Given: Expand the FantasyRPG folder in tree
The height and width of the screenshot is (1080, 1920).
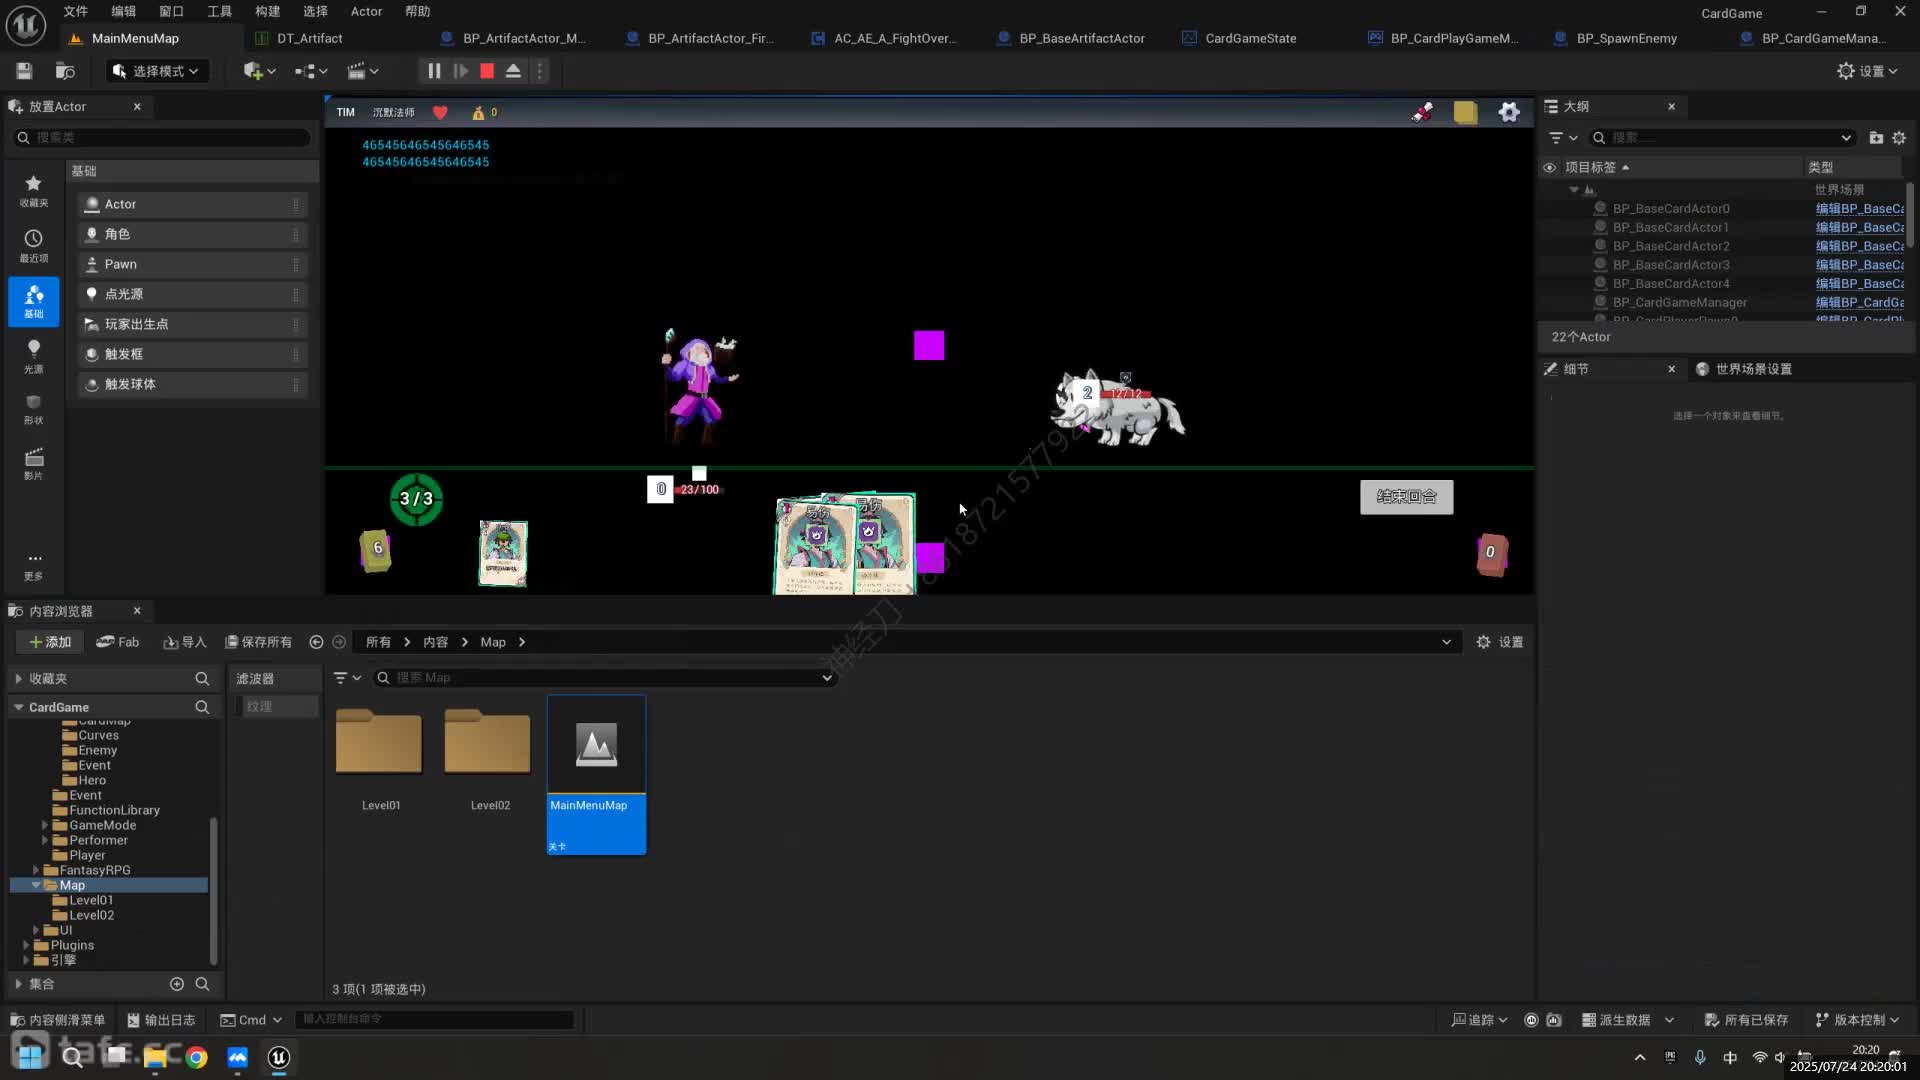Looking at the screenshot, I should pyautogui.click(x=36, y=870).
